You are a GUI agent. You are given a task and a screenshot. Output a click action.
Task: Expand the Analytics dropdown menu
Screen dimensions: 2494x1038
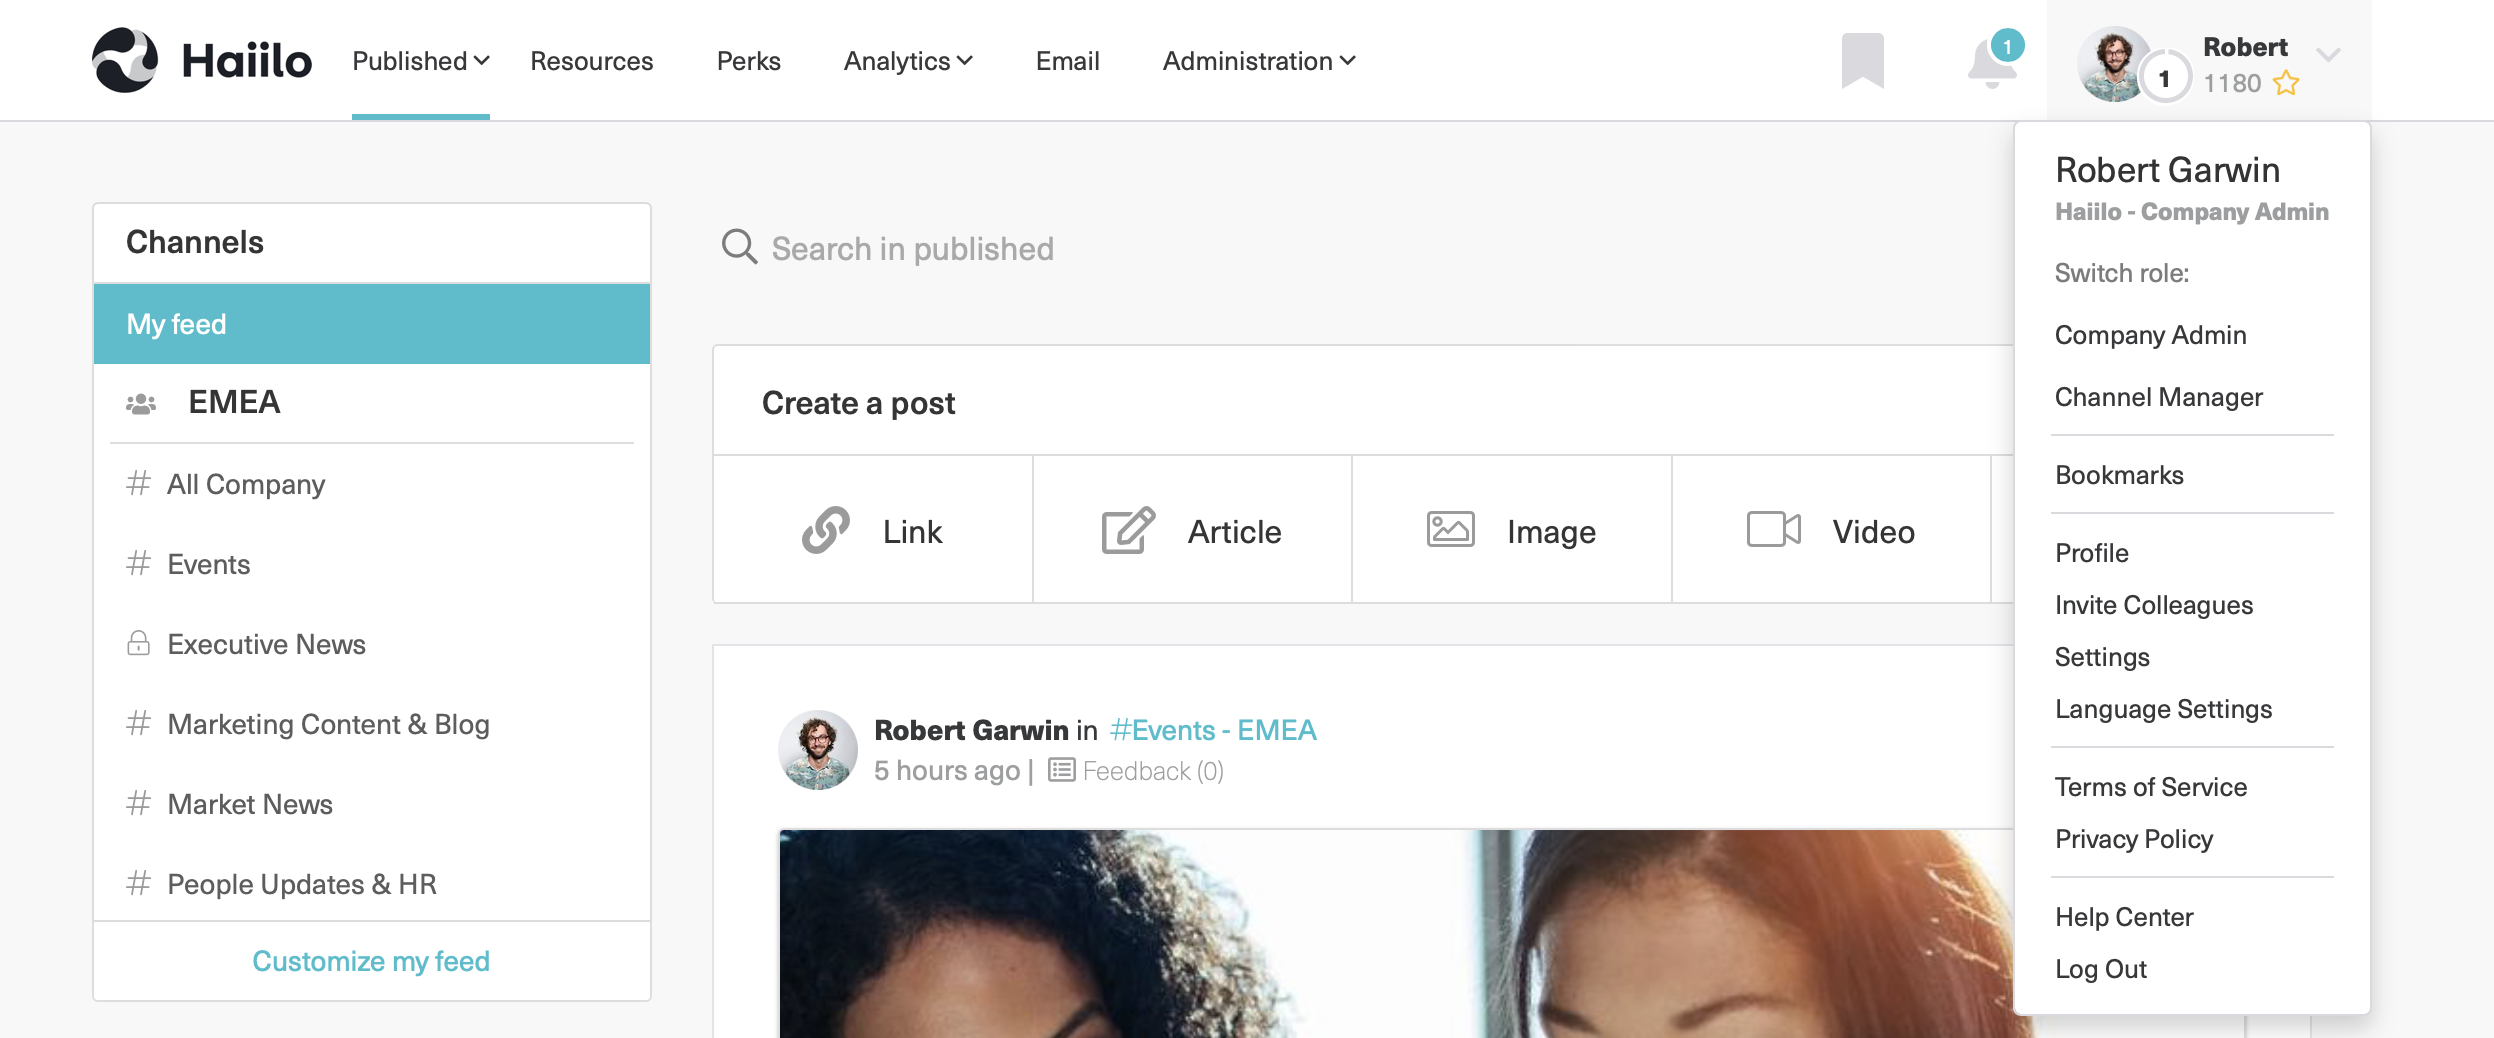pyautogui.click(x=907, y=61)
